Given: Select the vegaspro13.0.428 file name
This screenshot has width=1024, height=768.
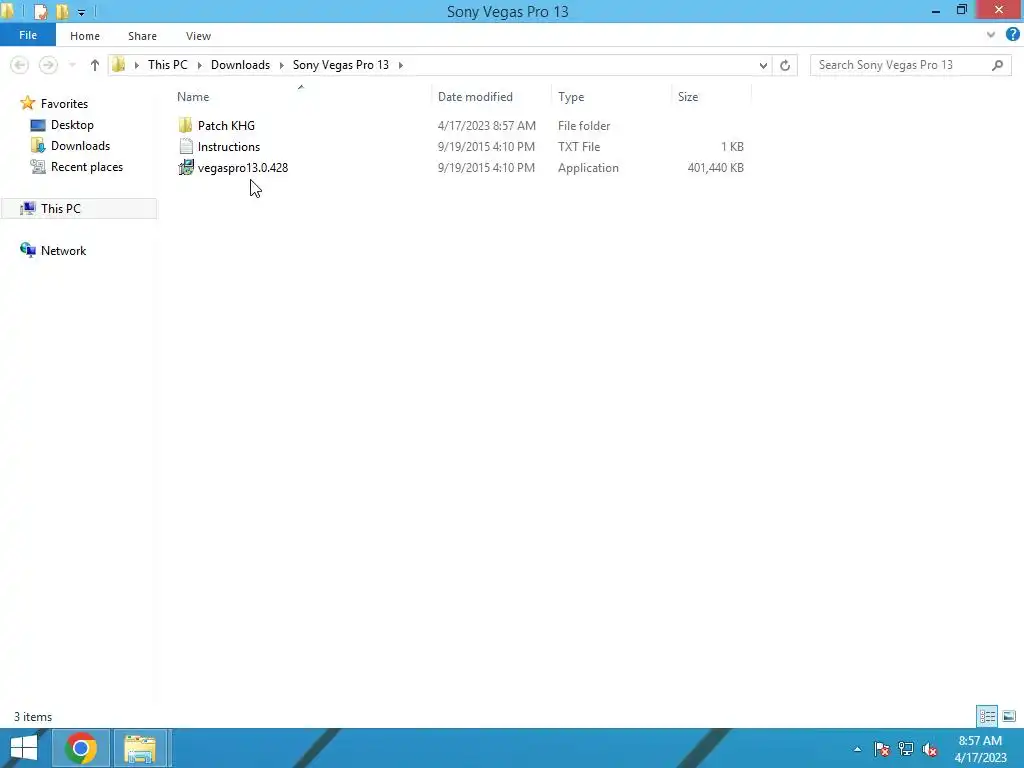Looking at the screenshot, I should [x=243, y=168].
